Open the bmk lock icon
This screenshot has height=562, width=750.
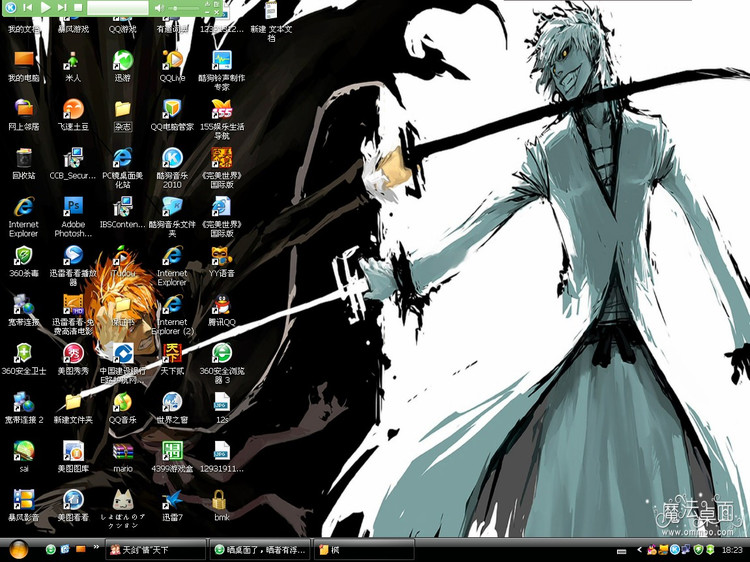(221, 505)
